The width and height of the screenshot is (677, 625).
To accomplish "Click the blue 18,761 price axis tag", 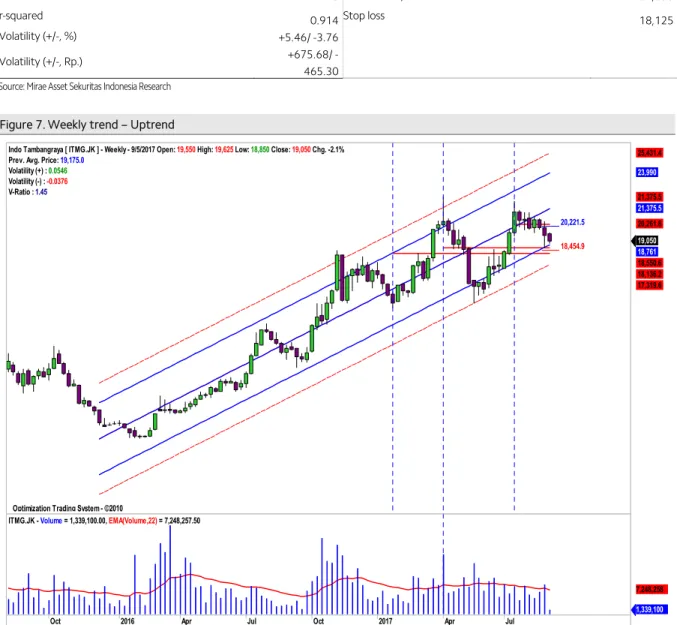I will point(646,252).
